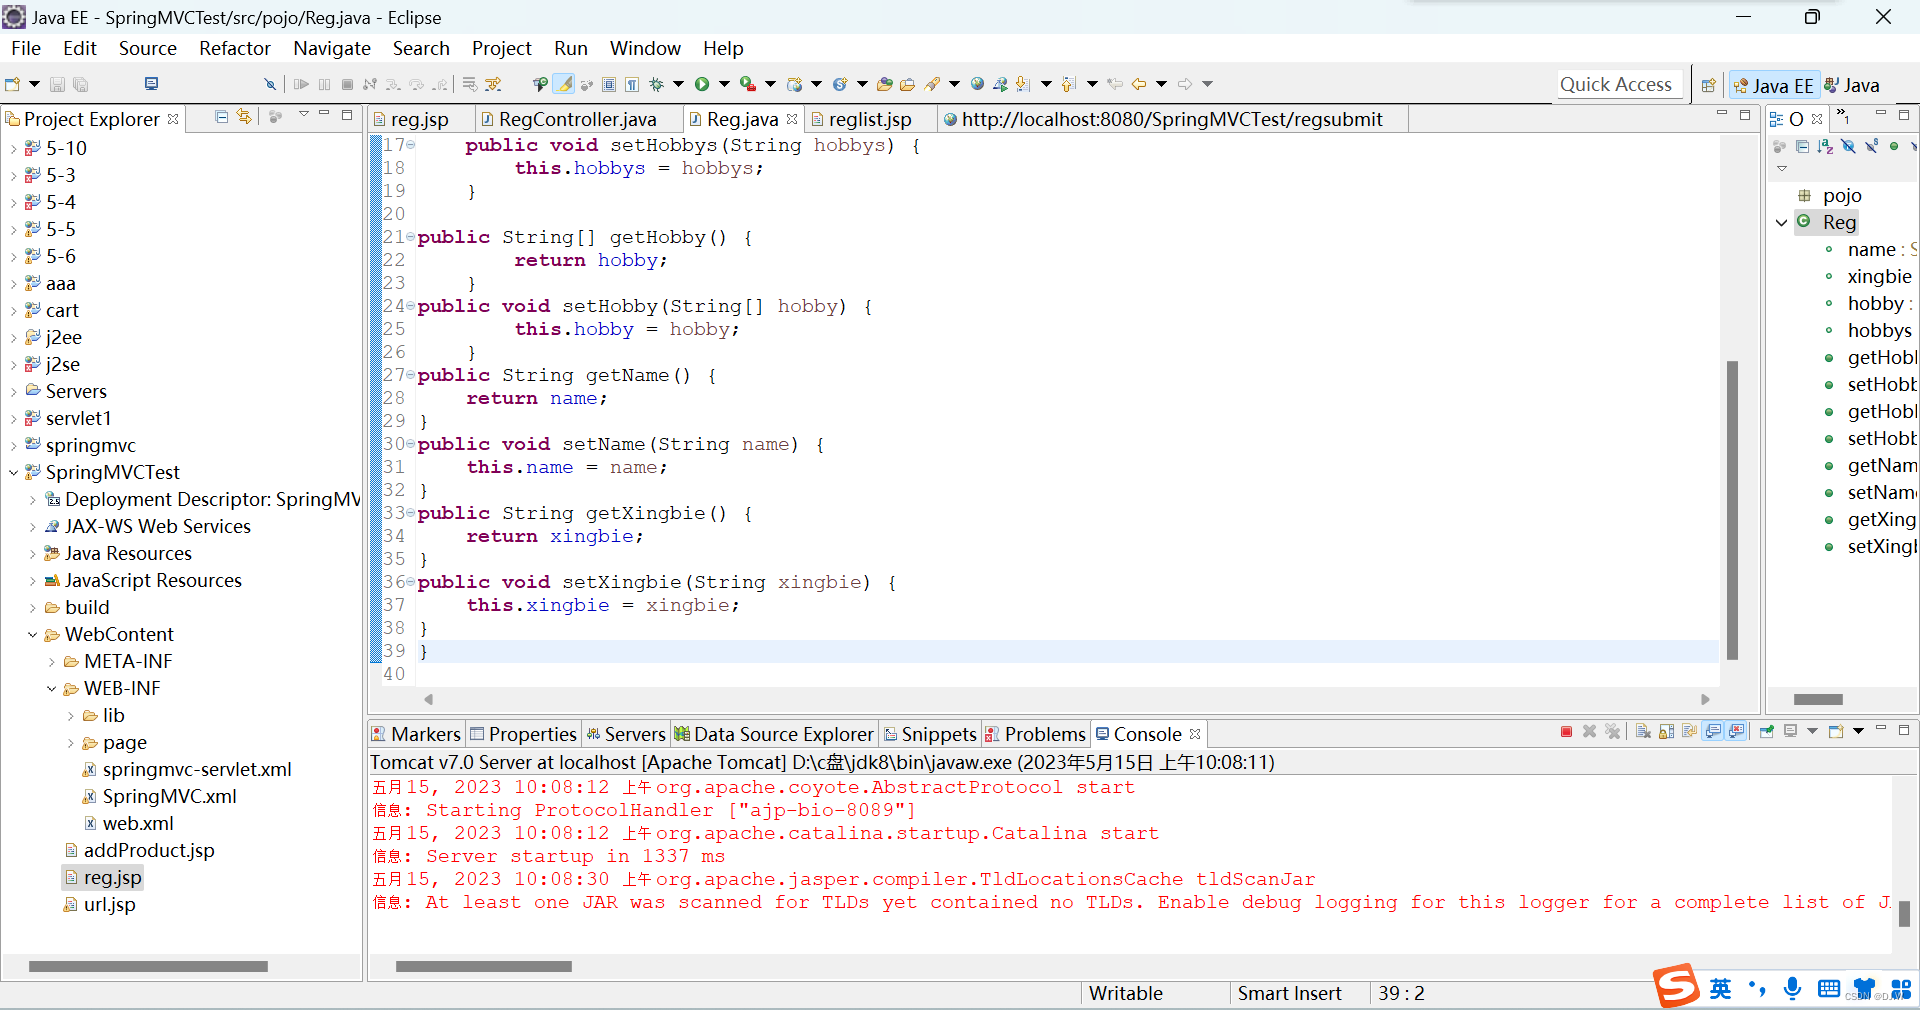The width and height of the screenshot is (1920, 1010).
Task: Click the Clear Console icon
Action: 1643,732
